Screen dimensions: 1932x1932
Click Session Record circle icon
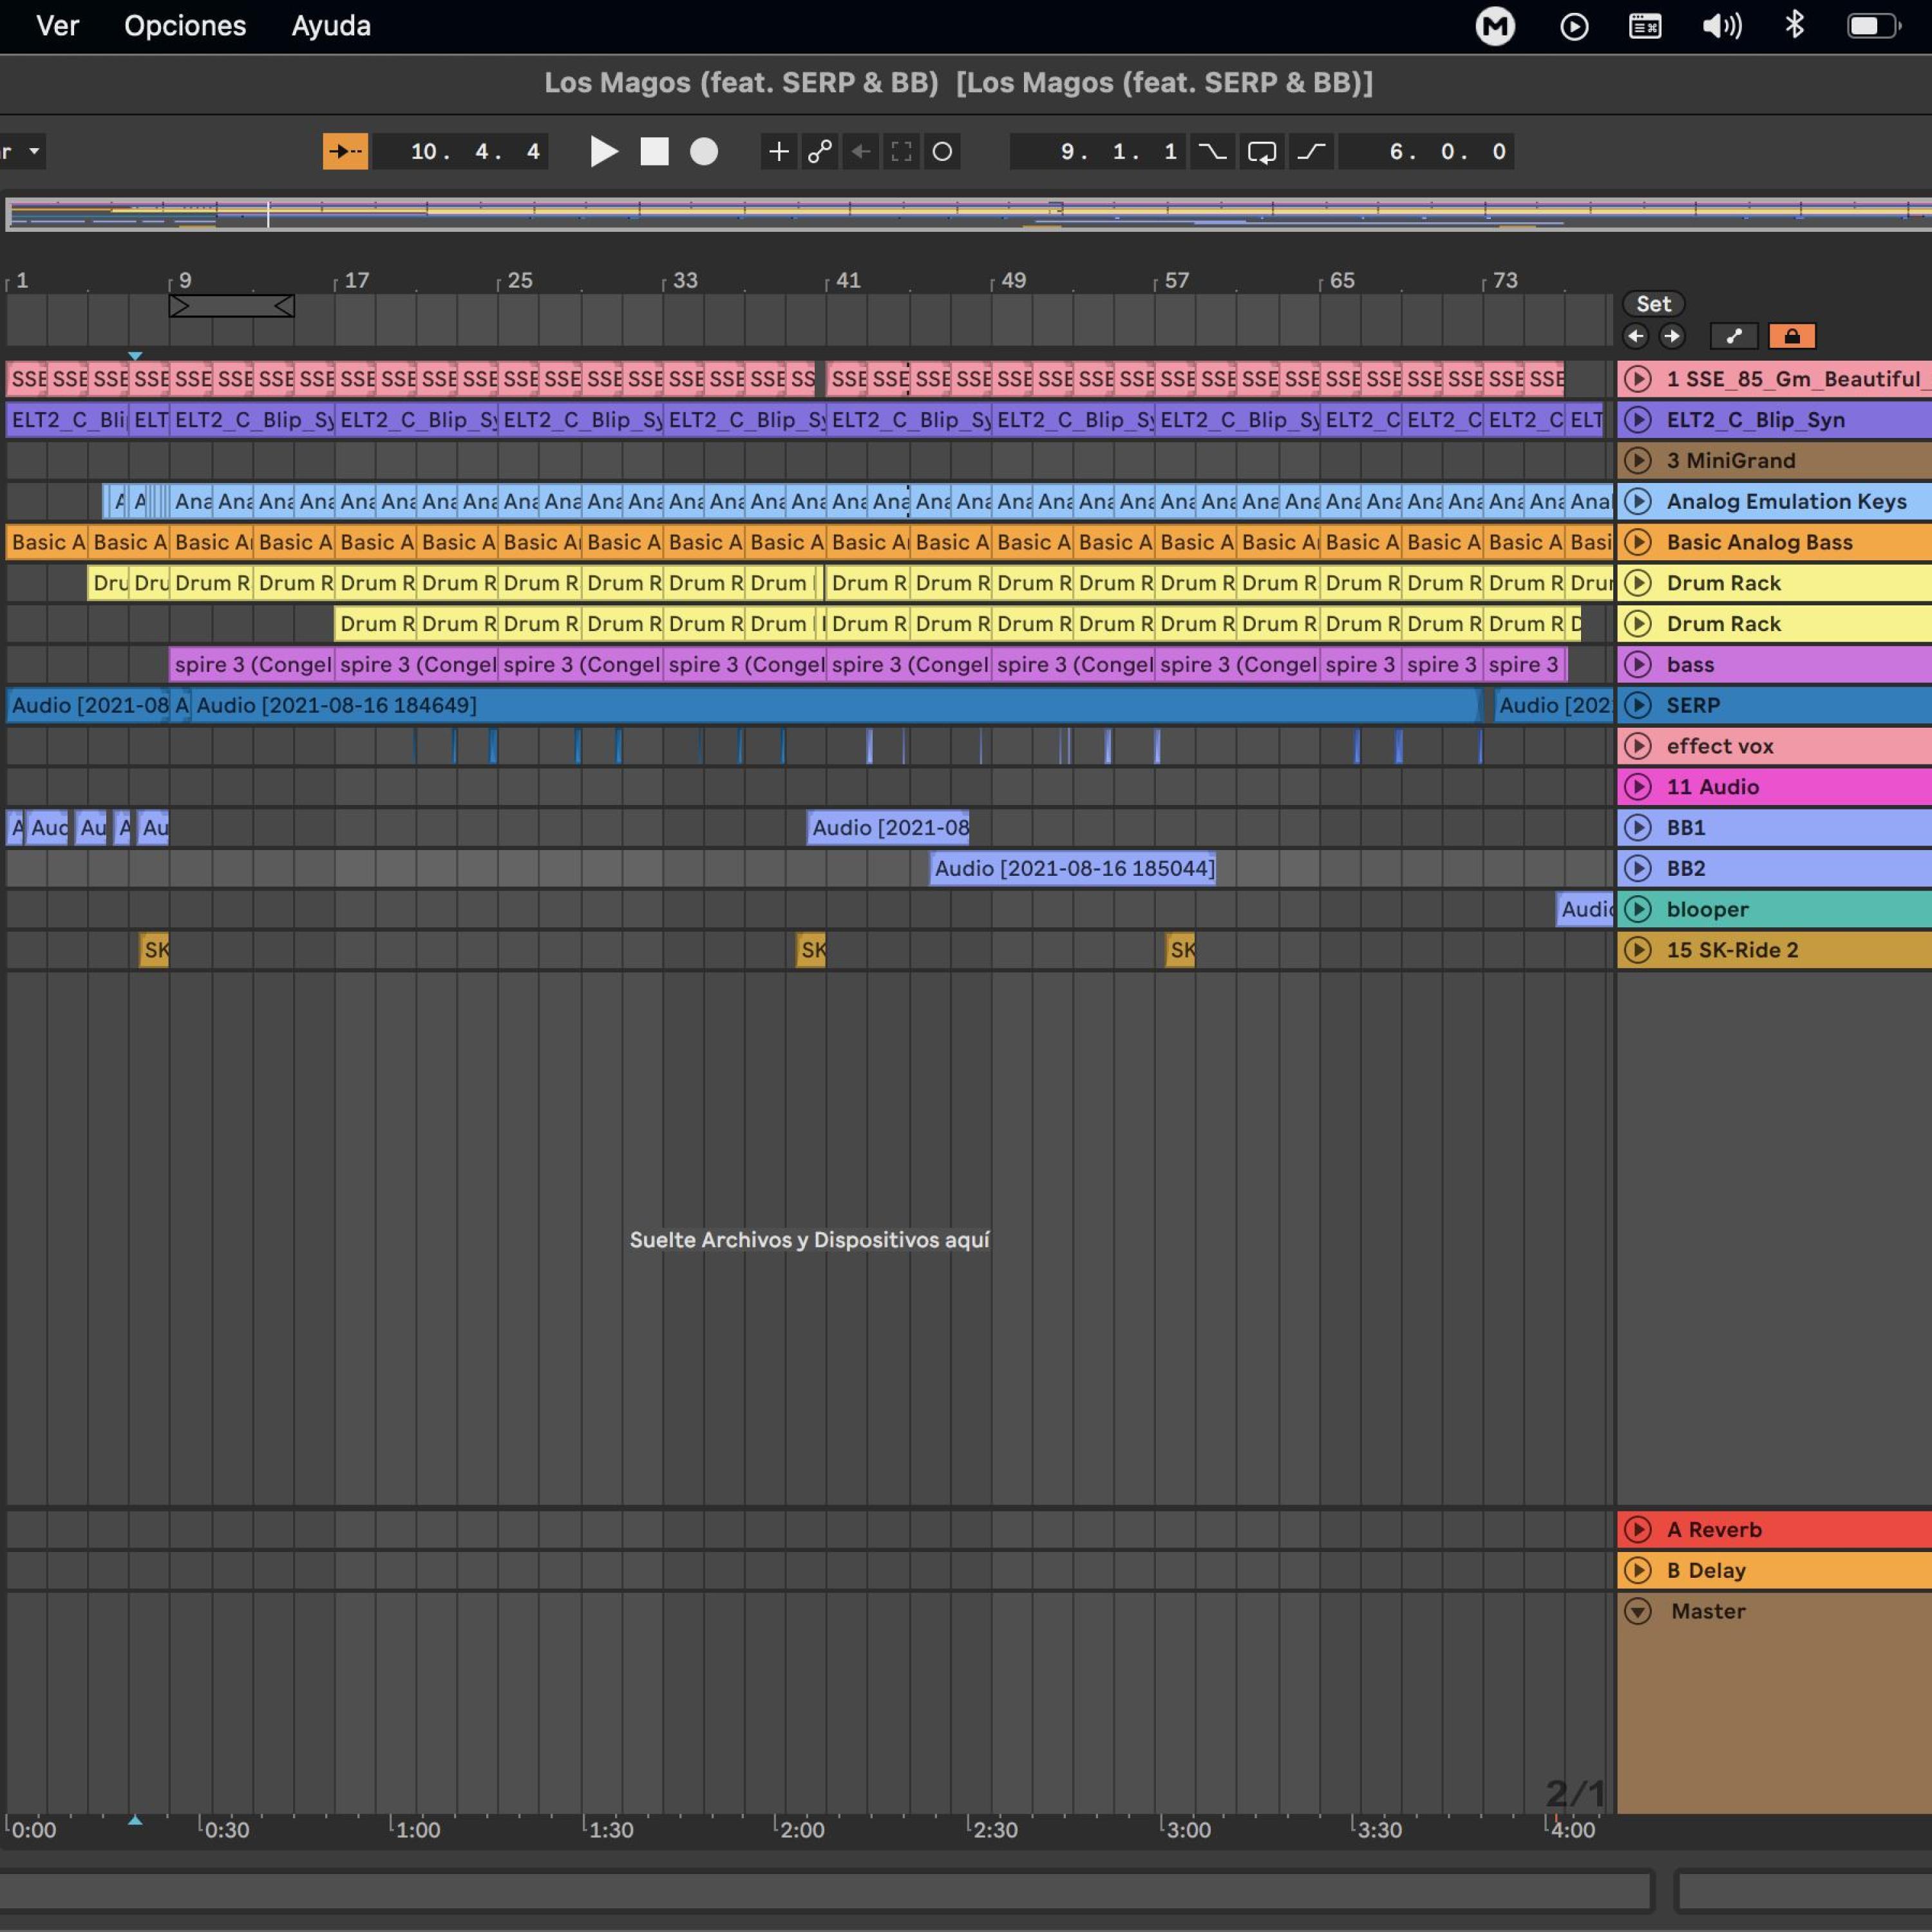click(x=942, y=151)
